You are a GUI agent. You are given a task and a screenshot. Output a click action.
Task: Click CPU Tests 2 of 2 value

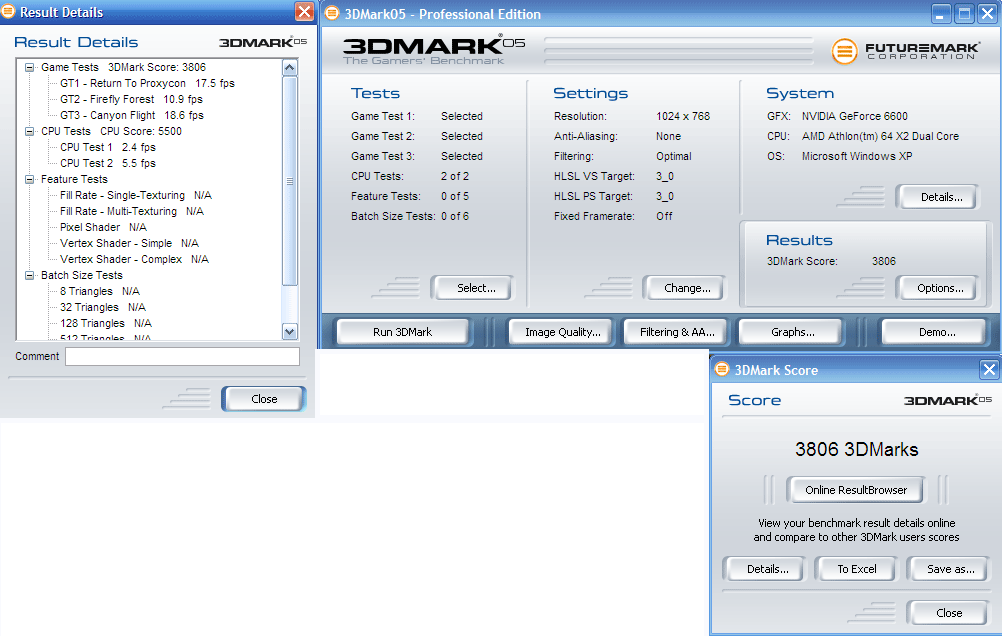click(454, 176)
